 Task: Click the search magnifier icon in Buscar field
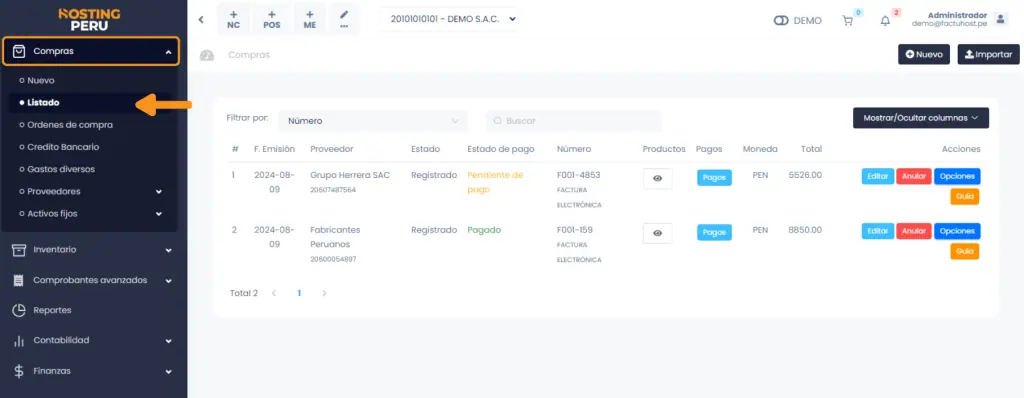(x=498, y=121)
